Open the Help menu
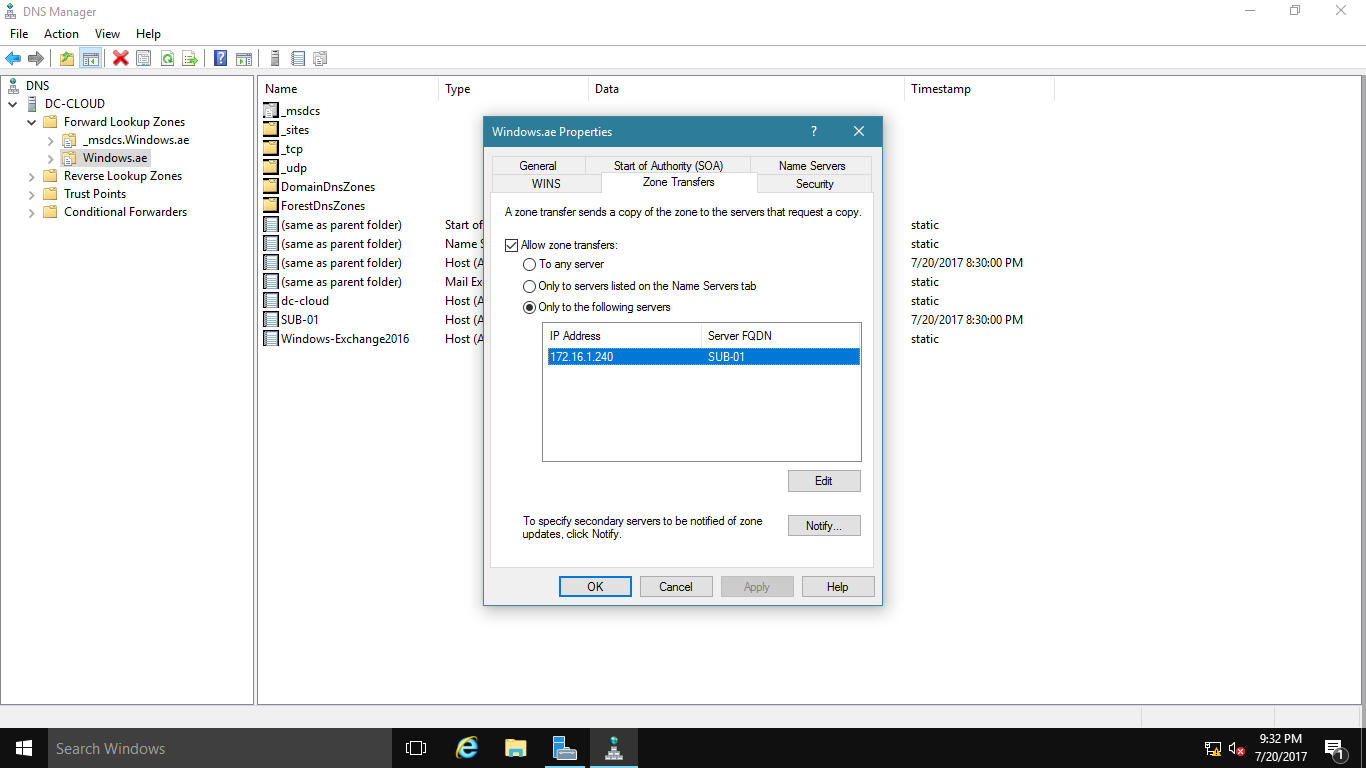Screen dimensions: 1366x768 pos(148,34)
